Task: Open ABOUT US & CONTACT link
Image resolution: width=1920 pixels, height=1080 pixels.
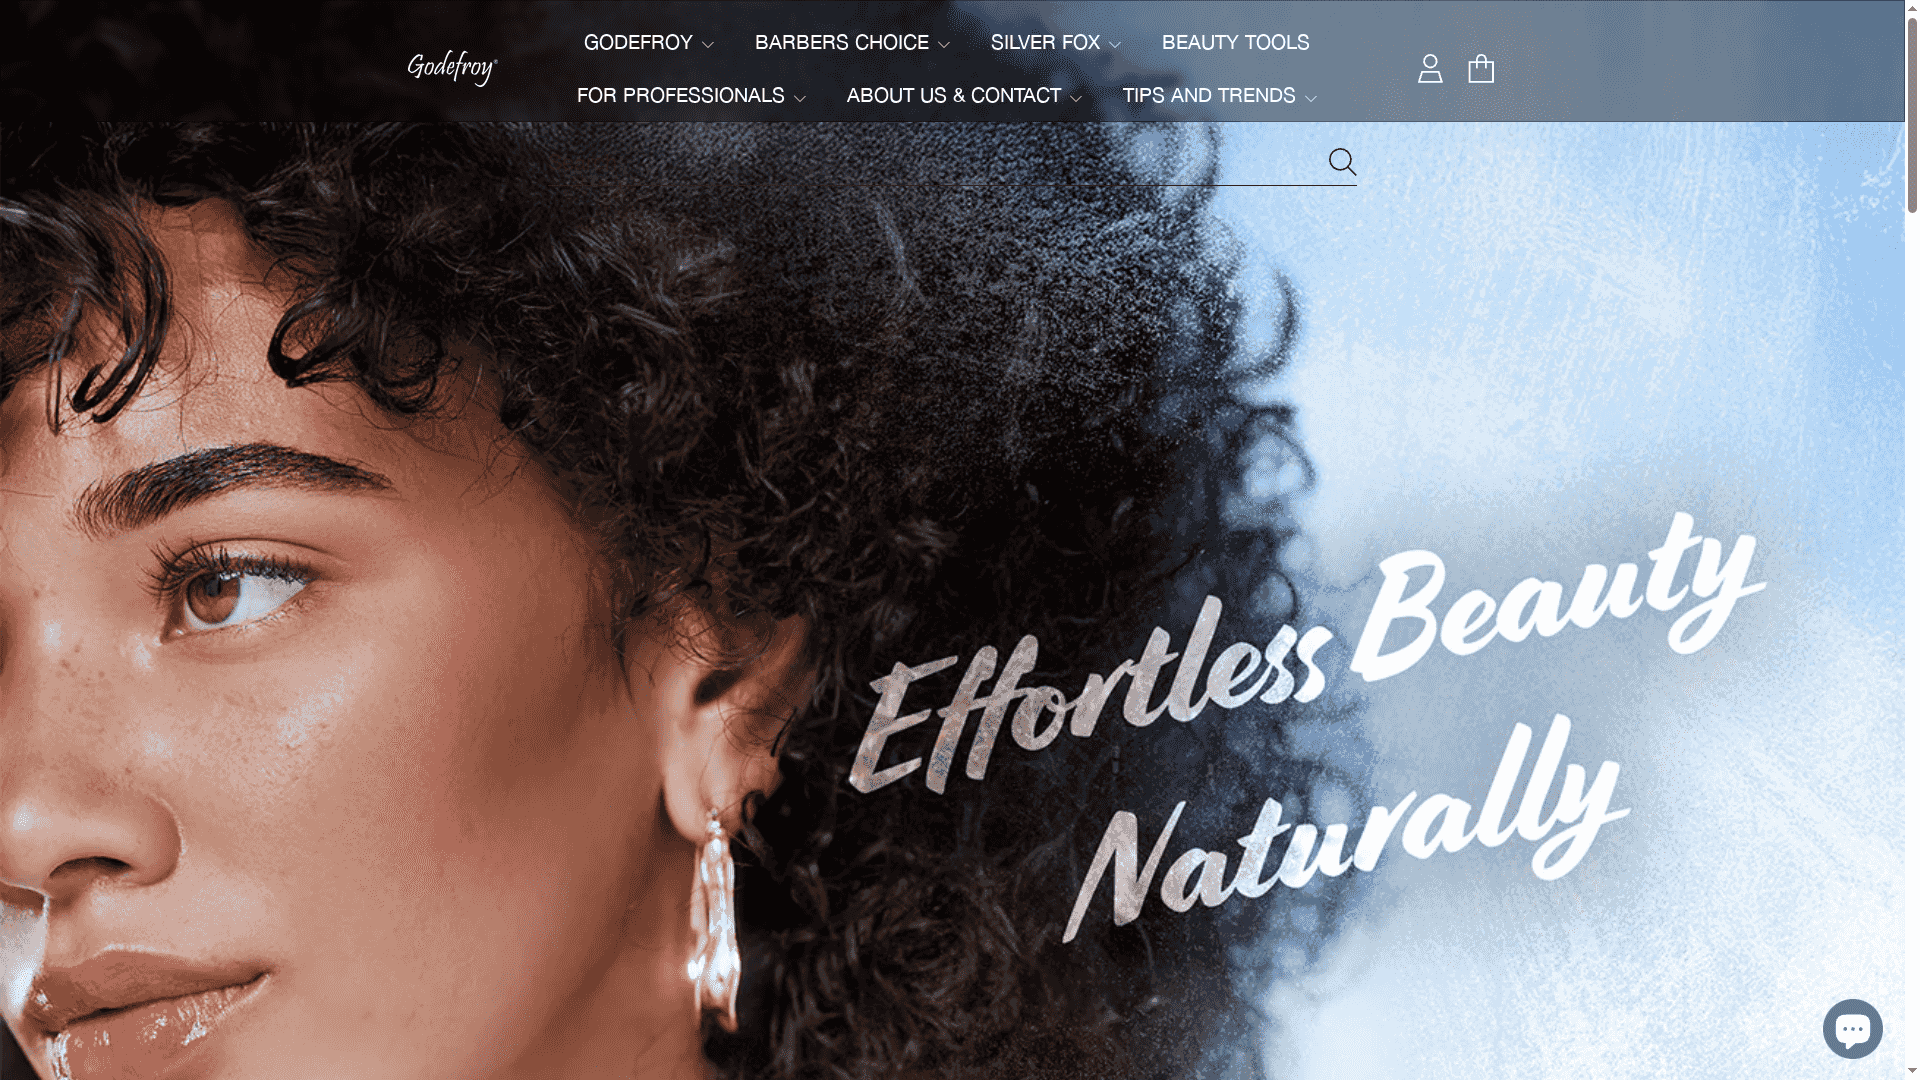Action: click(x=953, y=96)
